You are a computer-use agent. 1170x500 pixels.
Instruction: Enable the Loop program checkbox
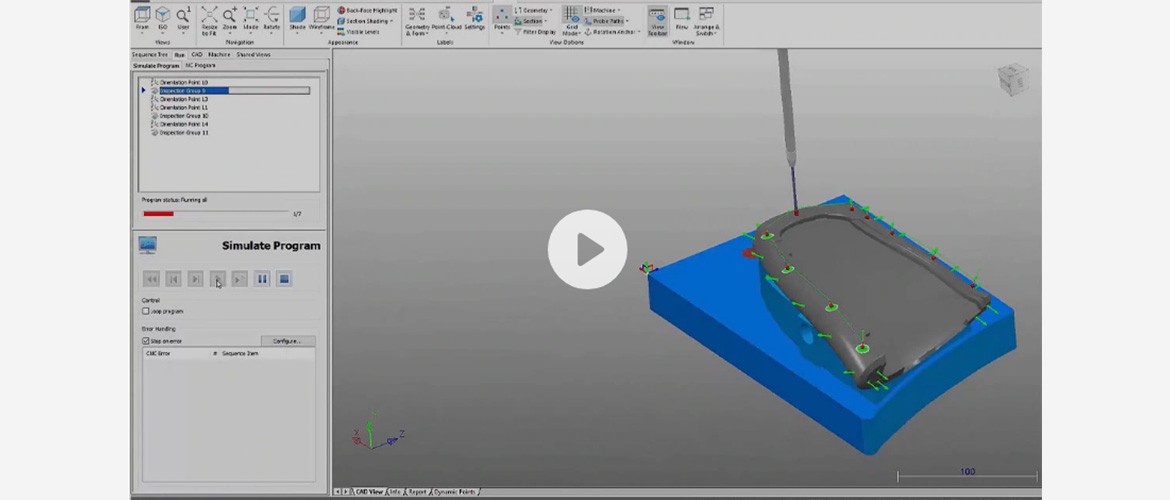tap(146, 311)
